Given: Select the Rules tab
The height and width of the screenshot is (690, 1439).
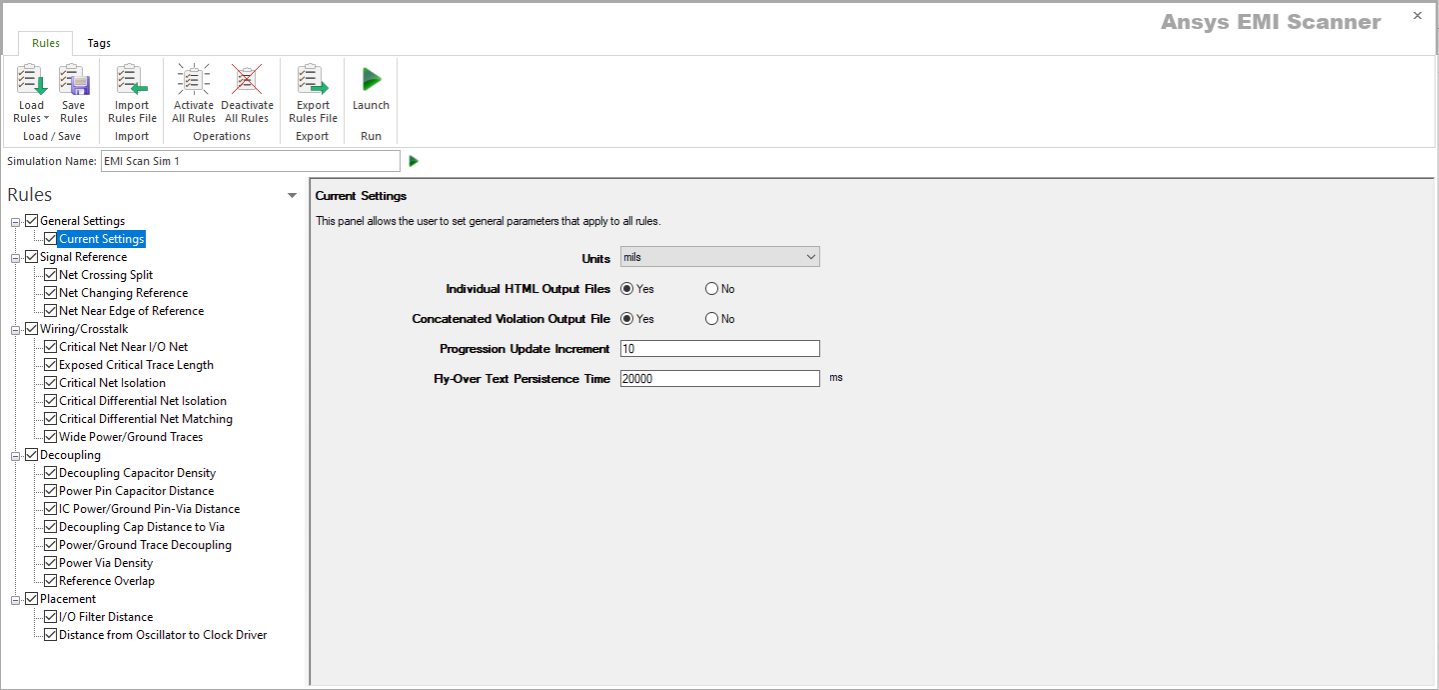Looking at the screenshot, I should (x=45, y=43).
